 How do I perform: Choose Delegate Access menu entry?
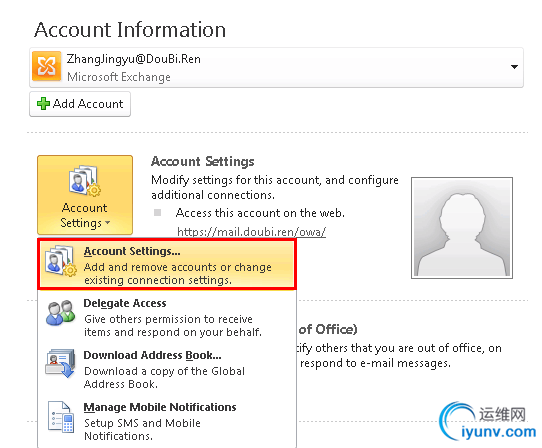pyautogui.click(x=167, y=317)
